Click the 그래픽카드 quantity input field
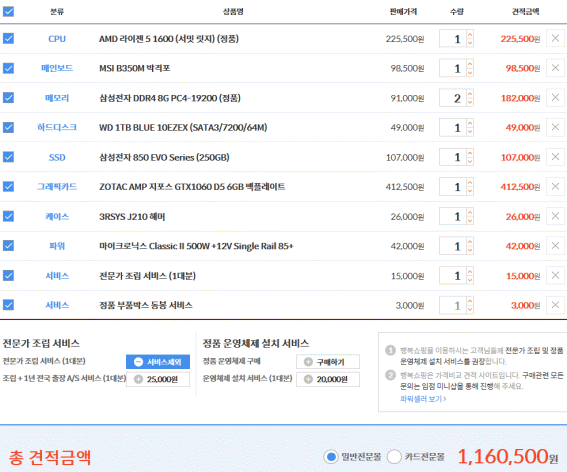Image resolution: width=567 pixels, height=472 pixels. pos(453,187)
